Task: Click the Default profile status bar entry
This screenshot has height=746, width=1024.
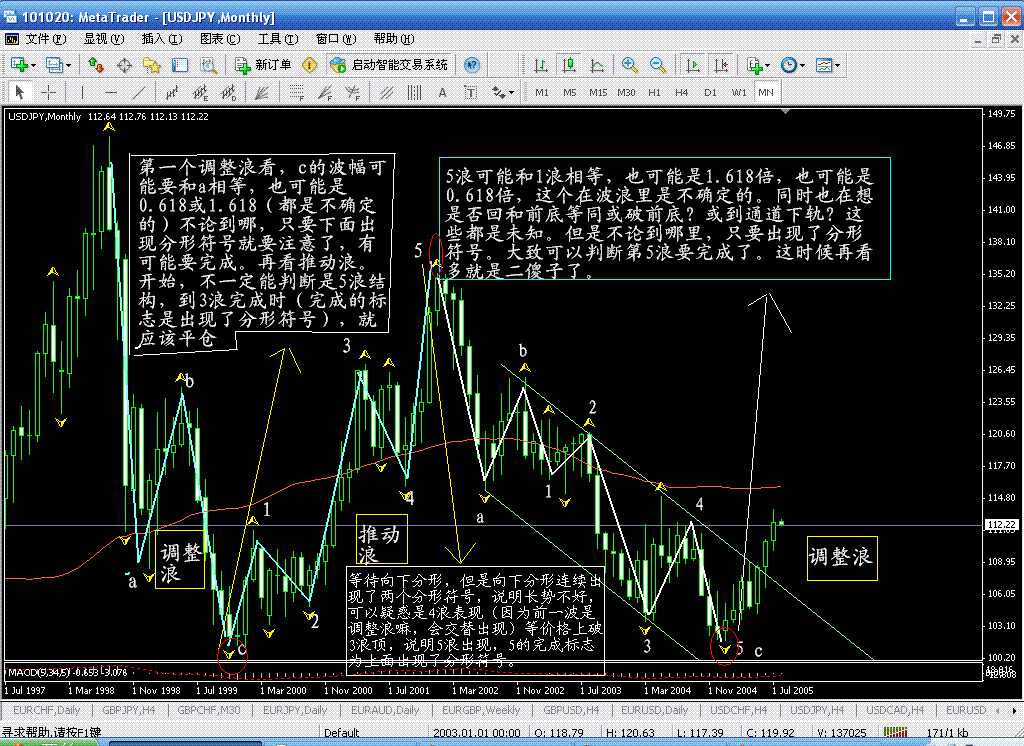Action: click(x=342, y=733)
